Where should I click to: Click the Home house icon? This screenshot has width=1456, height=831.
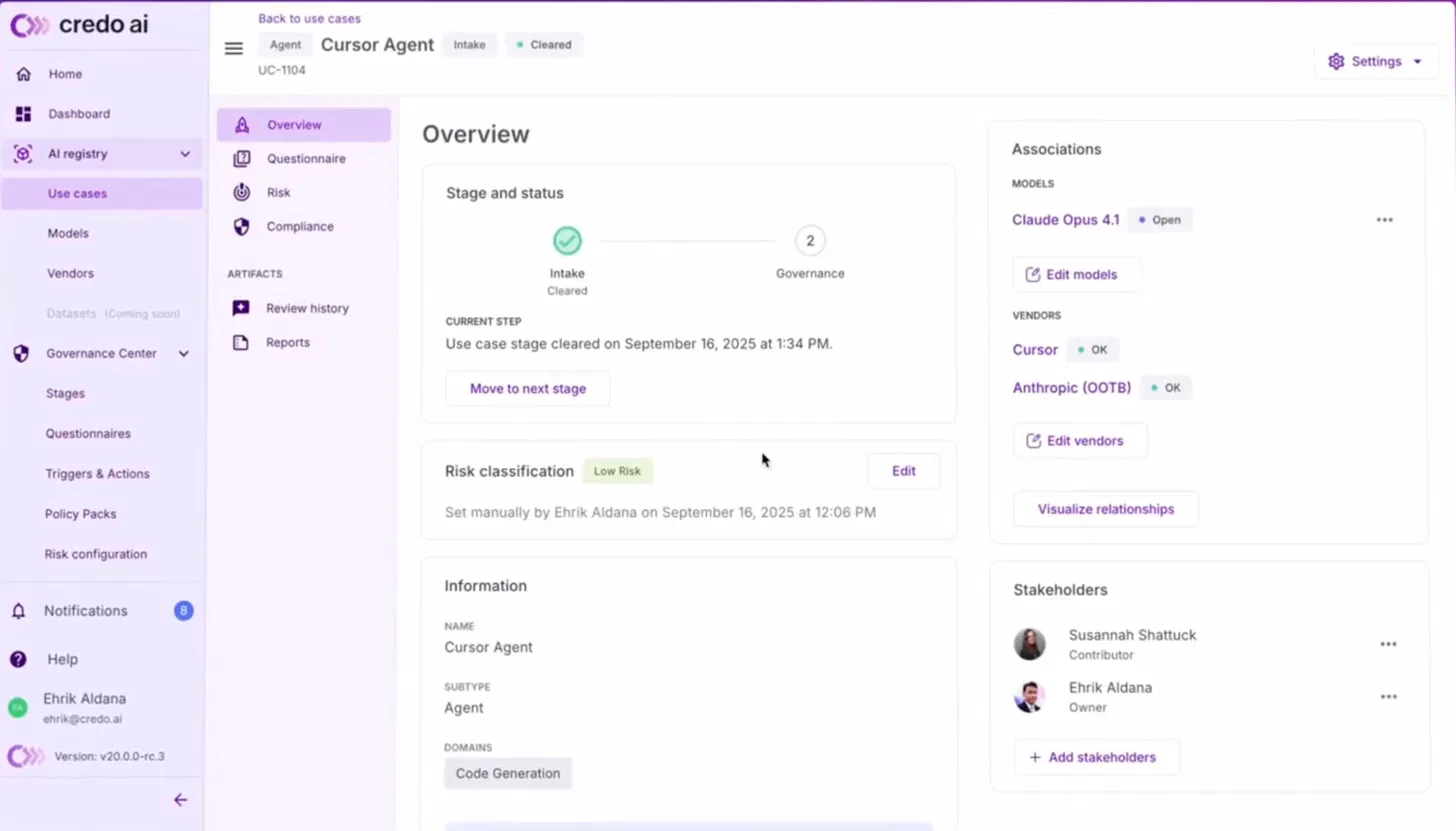coord(23,74)
